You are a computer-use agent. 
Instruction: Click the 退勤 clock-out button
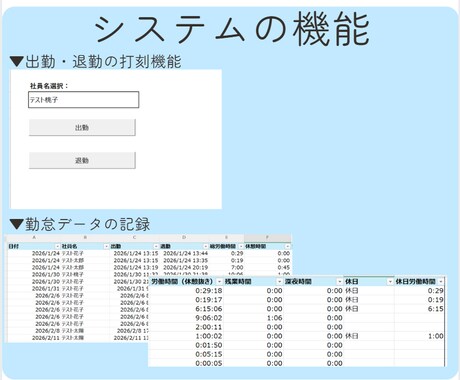82,160
